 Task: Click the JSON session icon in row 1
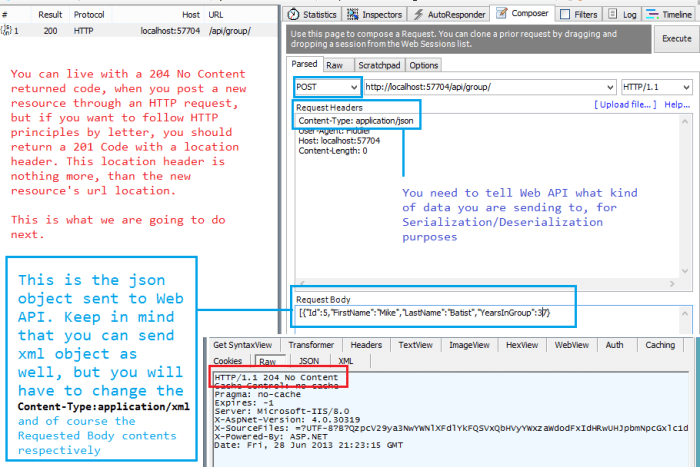[9, 32]
